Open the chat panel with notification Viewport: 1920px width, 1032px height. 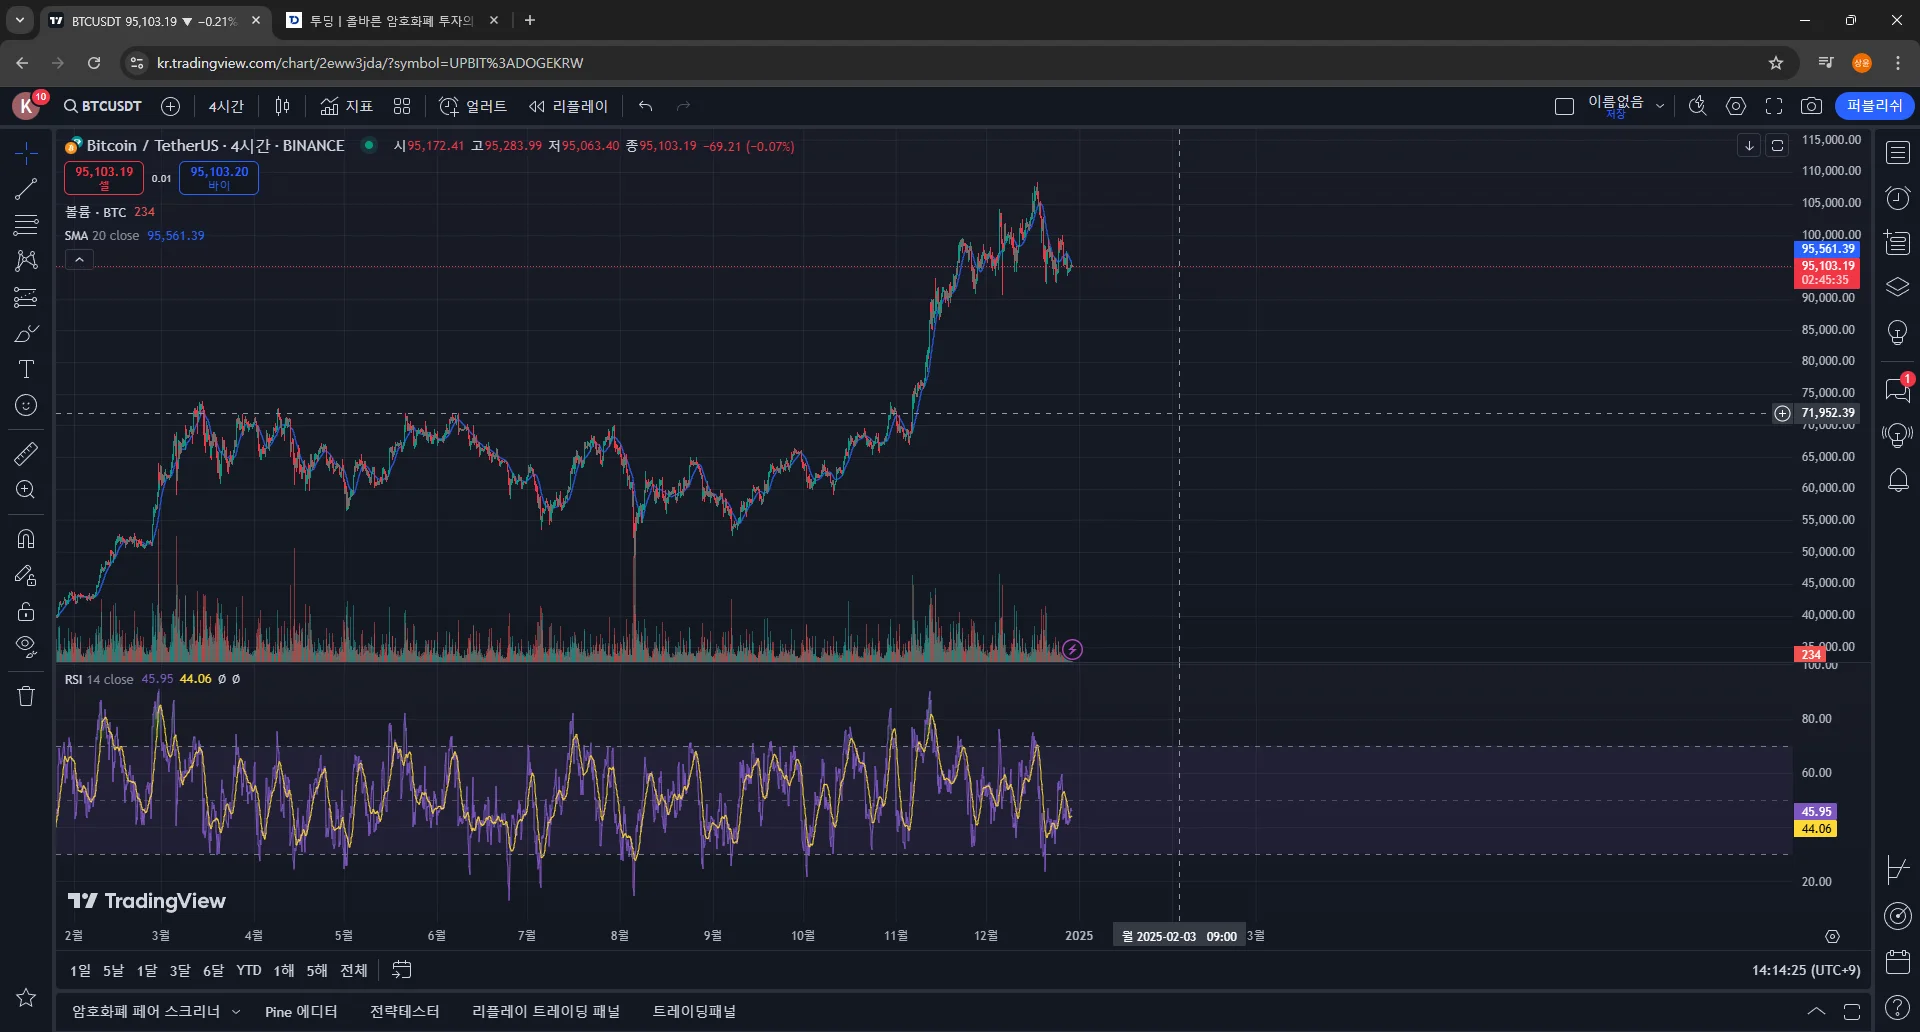(1898, 389)
